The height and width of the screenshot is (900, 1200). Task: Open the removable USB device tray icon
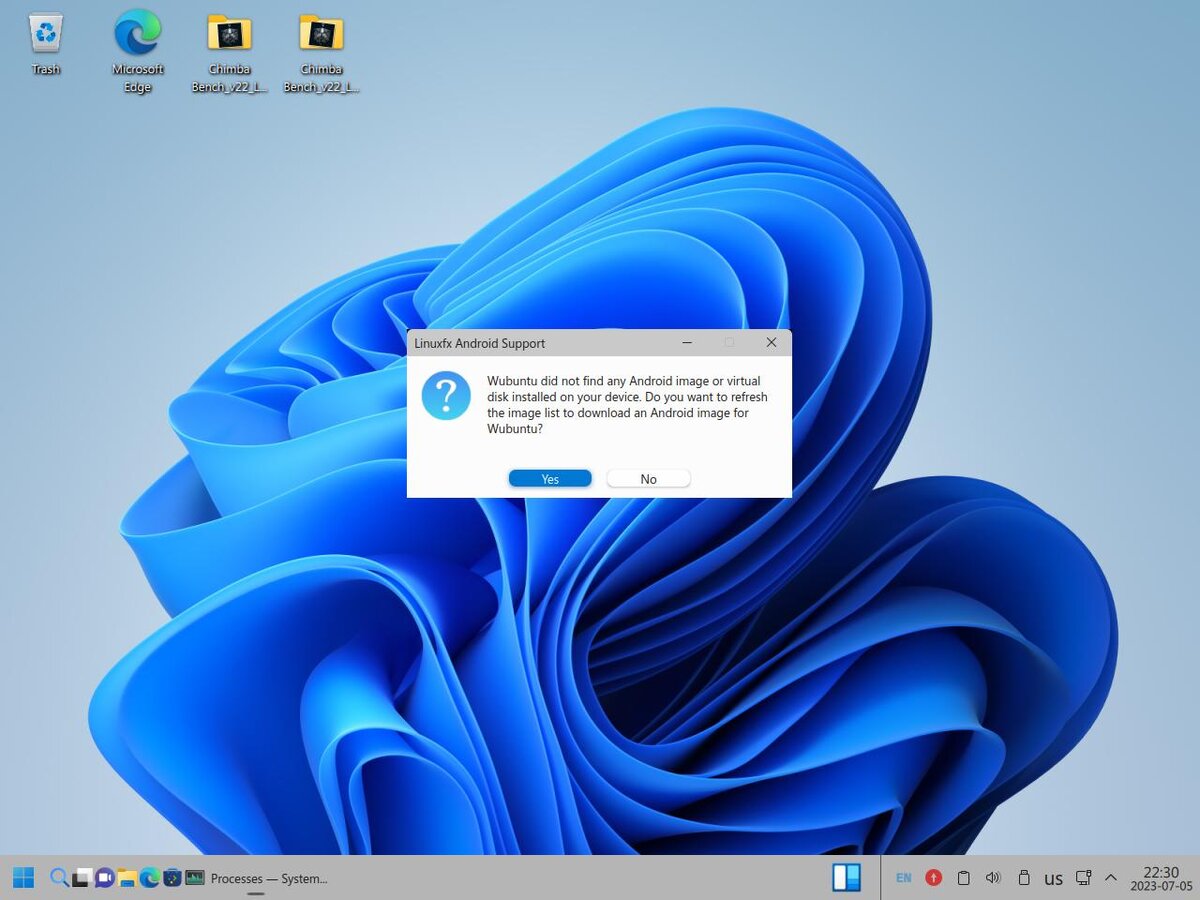click(x=1023, y=878)
